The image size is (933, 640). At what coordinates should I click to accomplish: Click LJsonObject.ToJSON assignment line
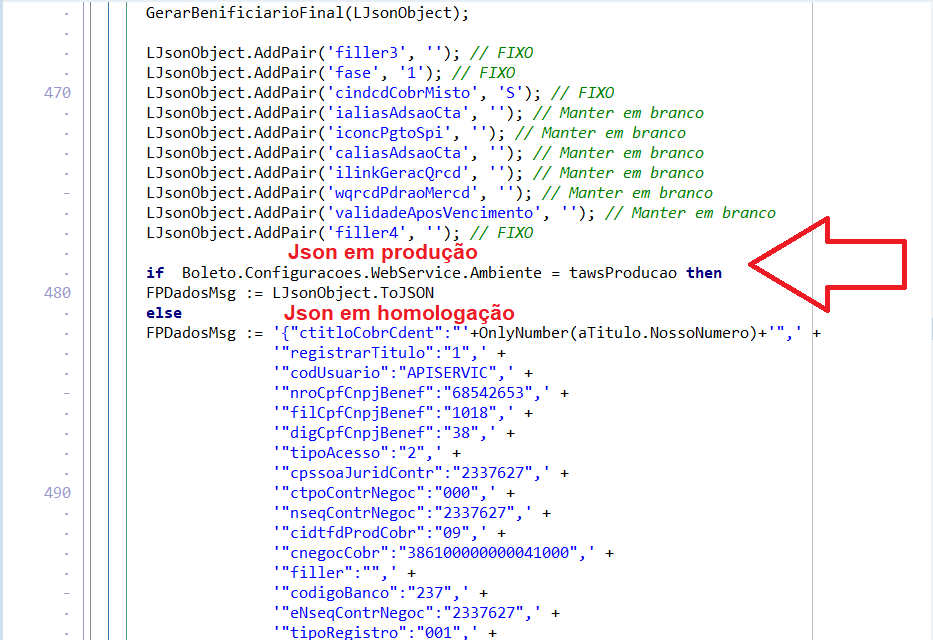coord(290,293)
